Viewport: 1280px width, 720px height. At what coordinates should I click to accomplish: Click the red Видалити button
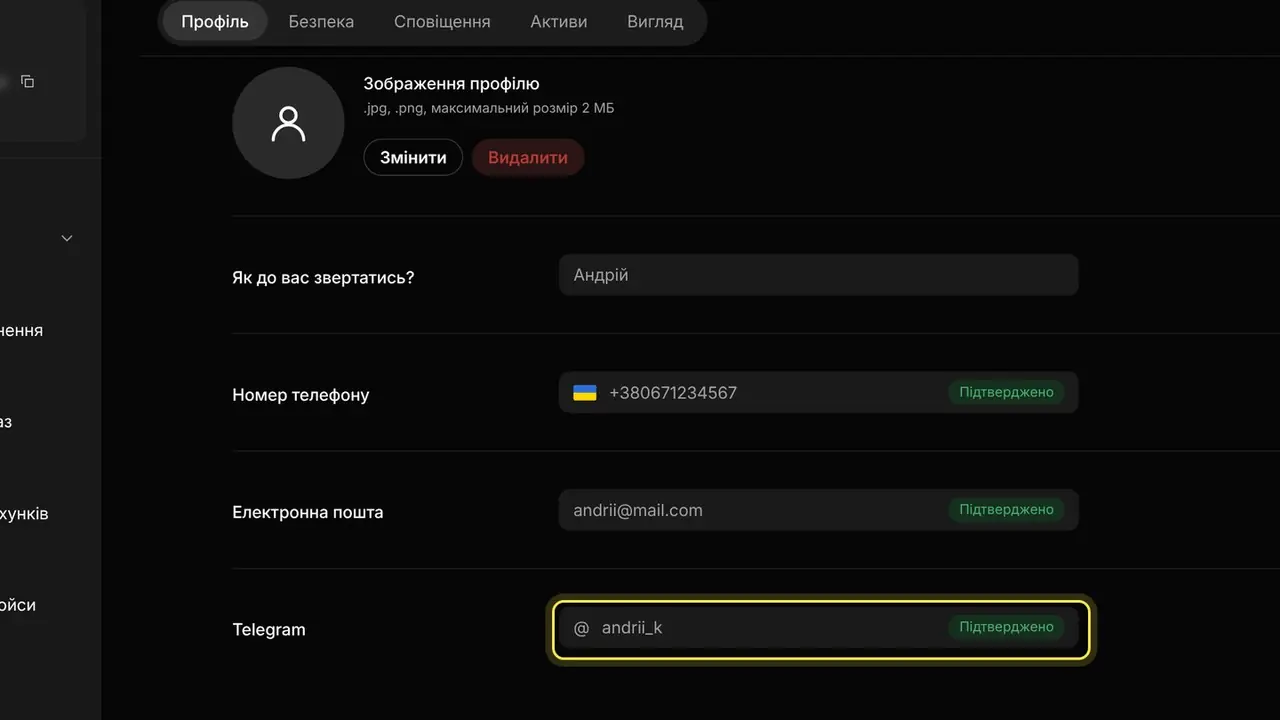[528, 158]
